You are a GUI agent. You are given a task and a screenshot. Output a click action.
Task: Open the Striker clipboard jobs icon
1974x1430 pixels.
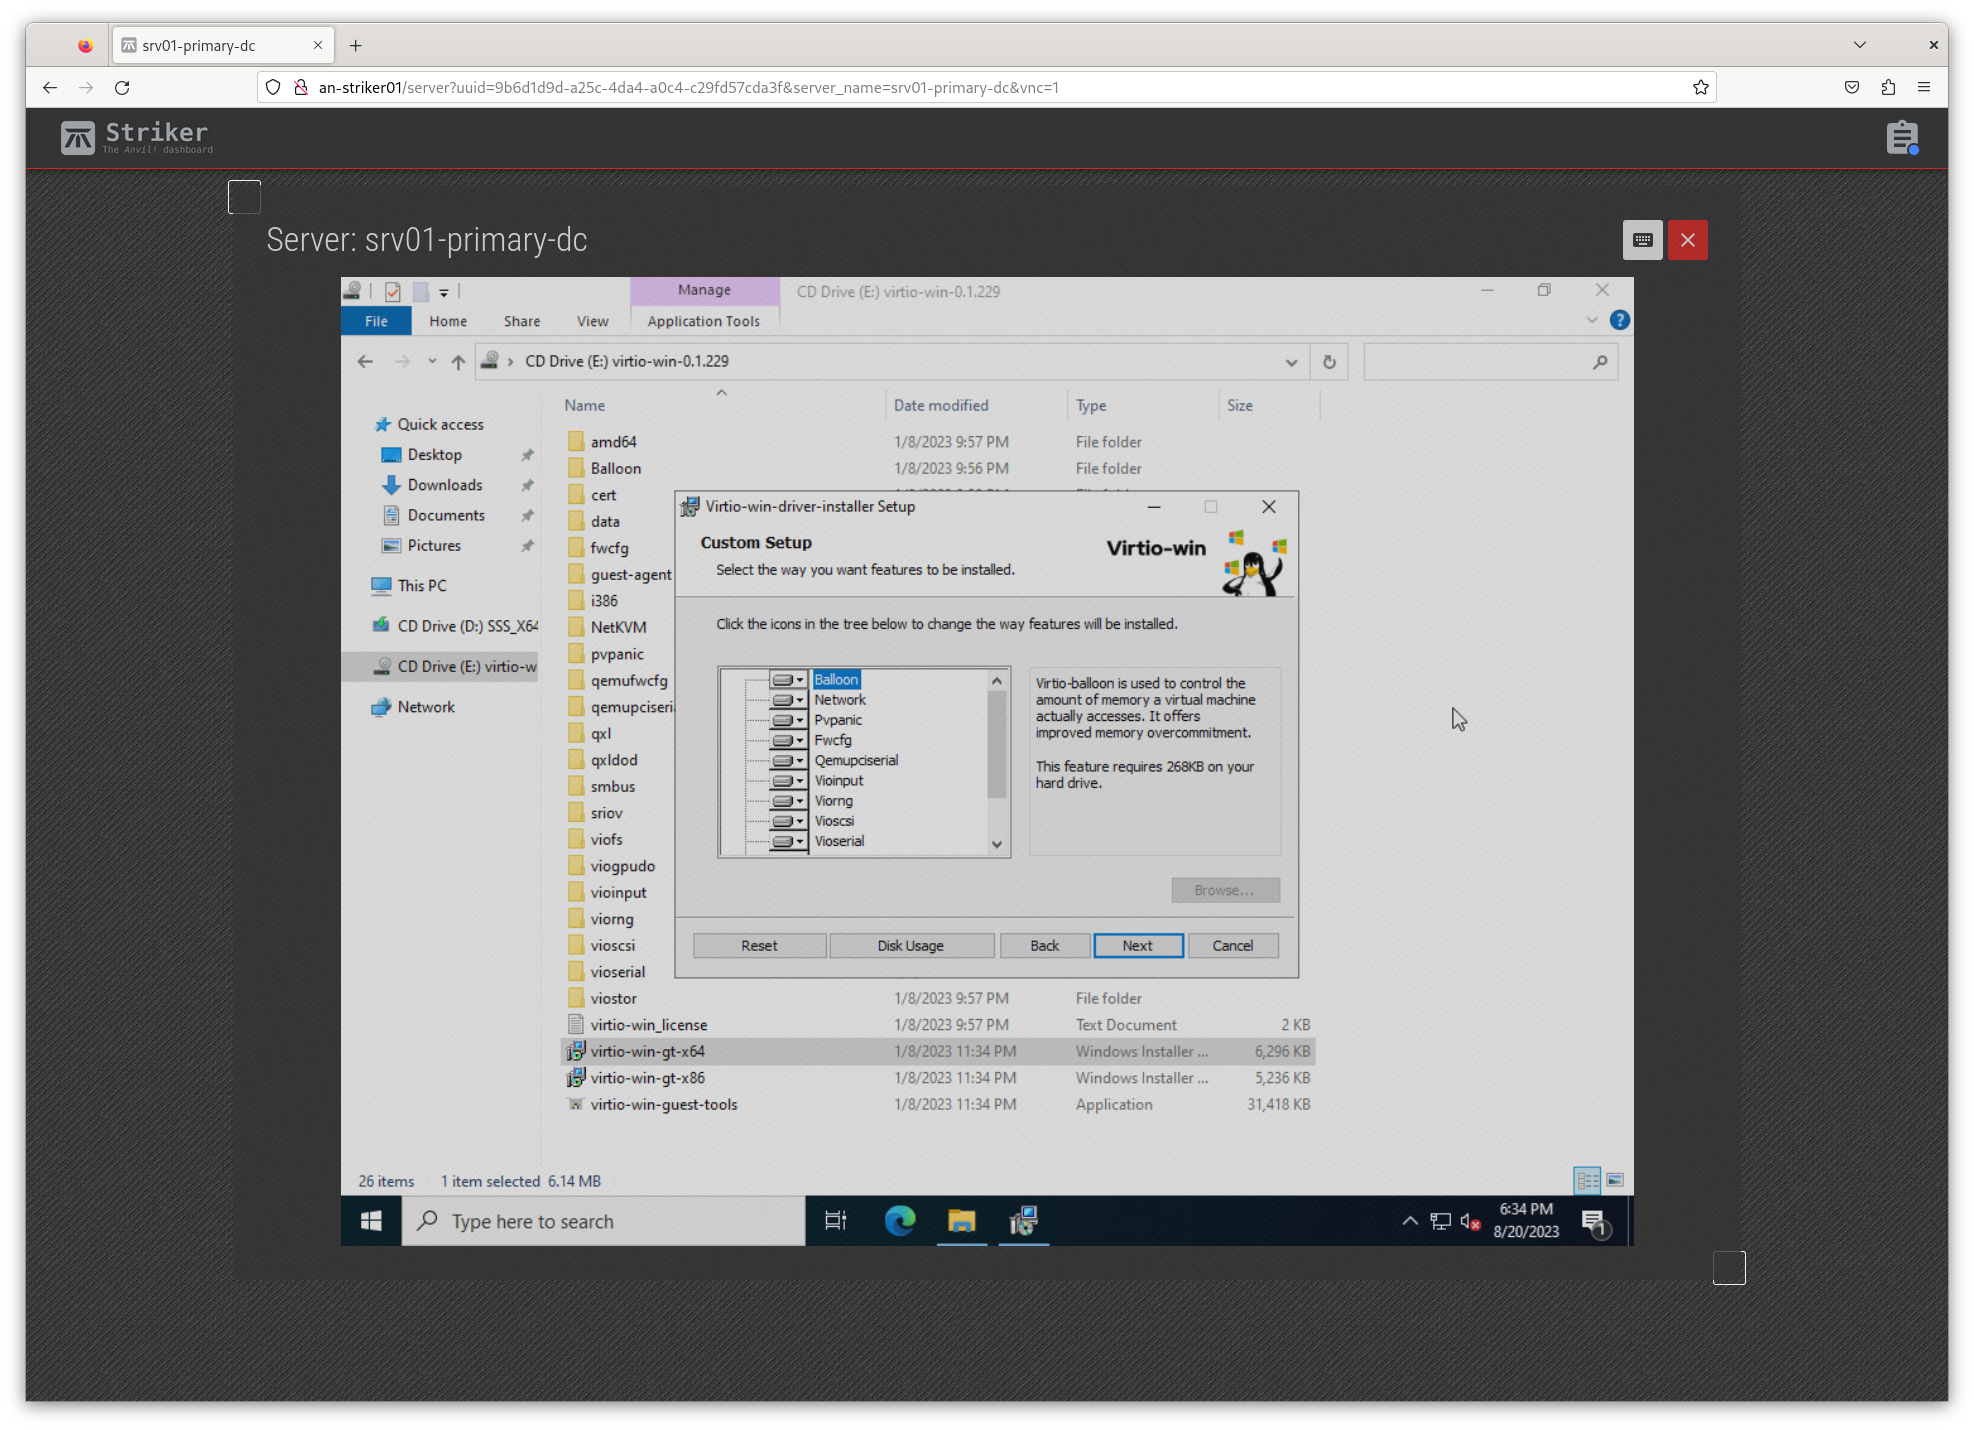(x=1902, y=137)
